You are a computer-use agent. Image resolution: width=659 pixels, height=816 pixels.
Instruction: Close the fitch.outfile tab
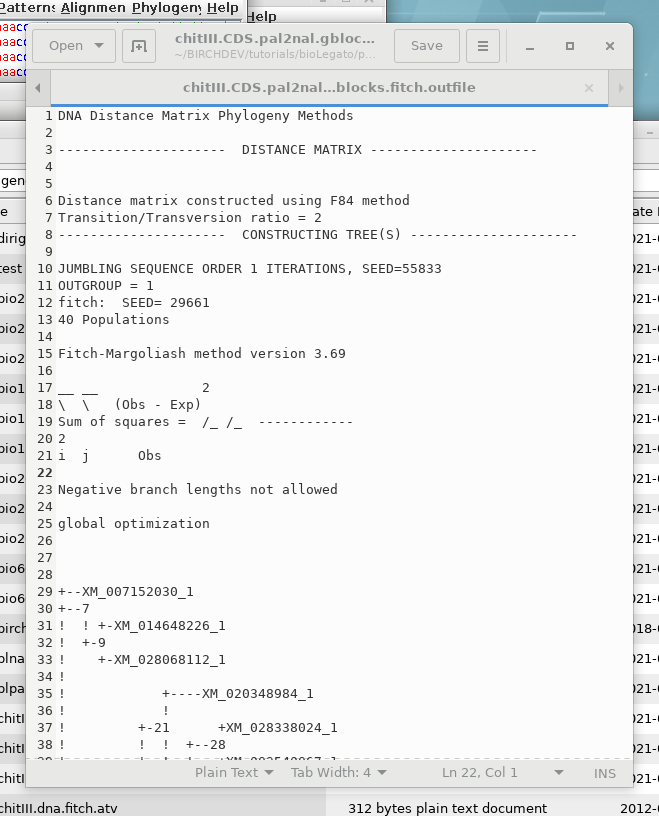[x=589, y=88]
